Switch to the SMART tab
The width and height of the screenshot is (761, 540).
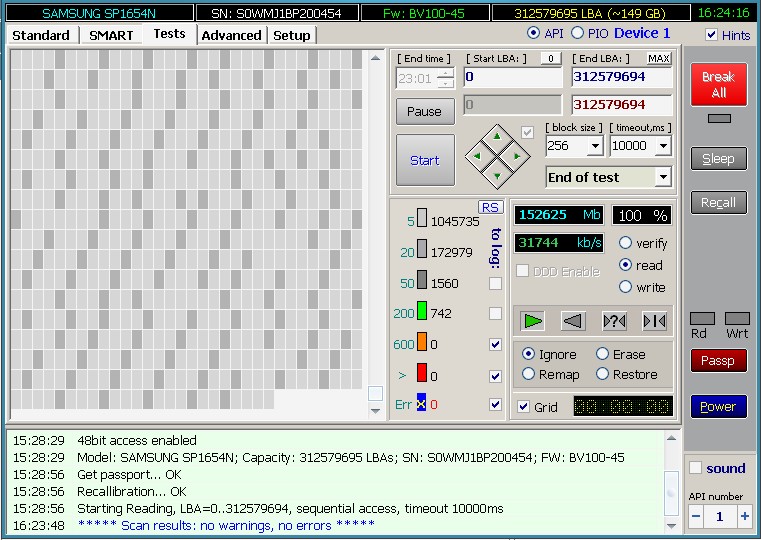click(x=111, y=35)
